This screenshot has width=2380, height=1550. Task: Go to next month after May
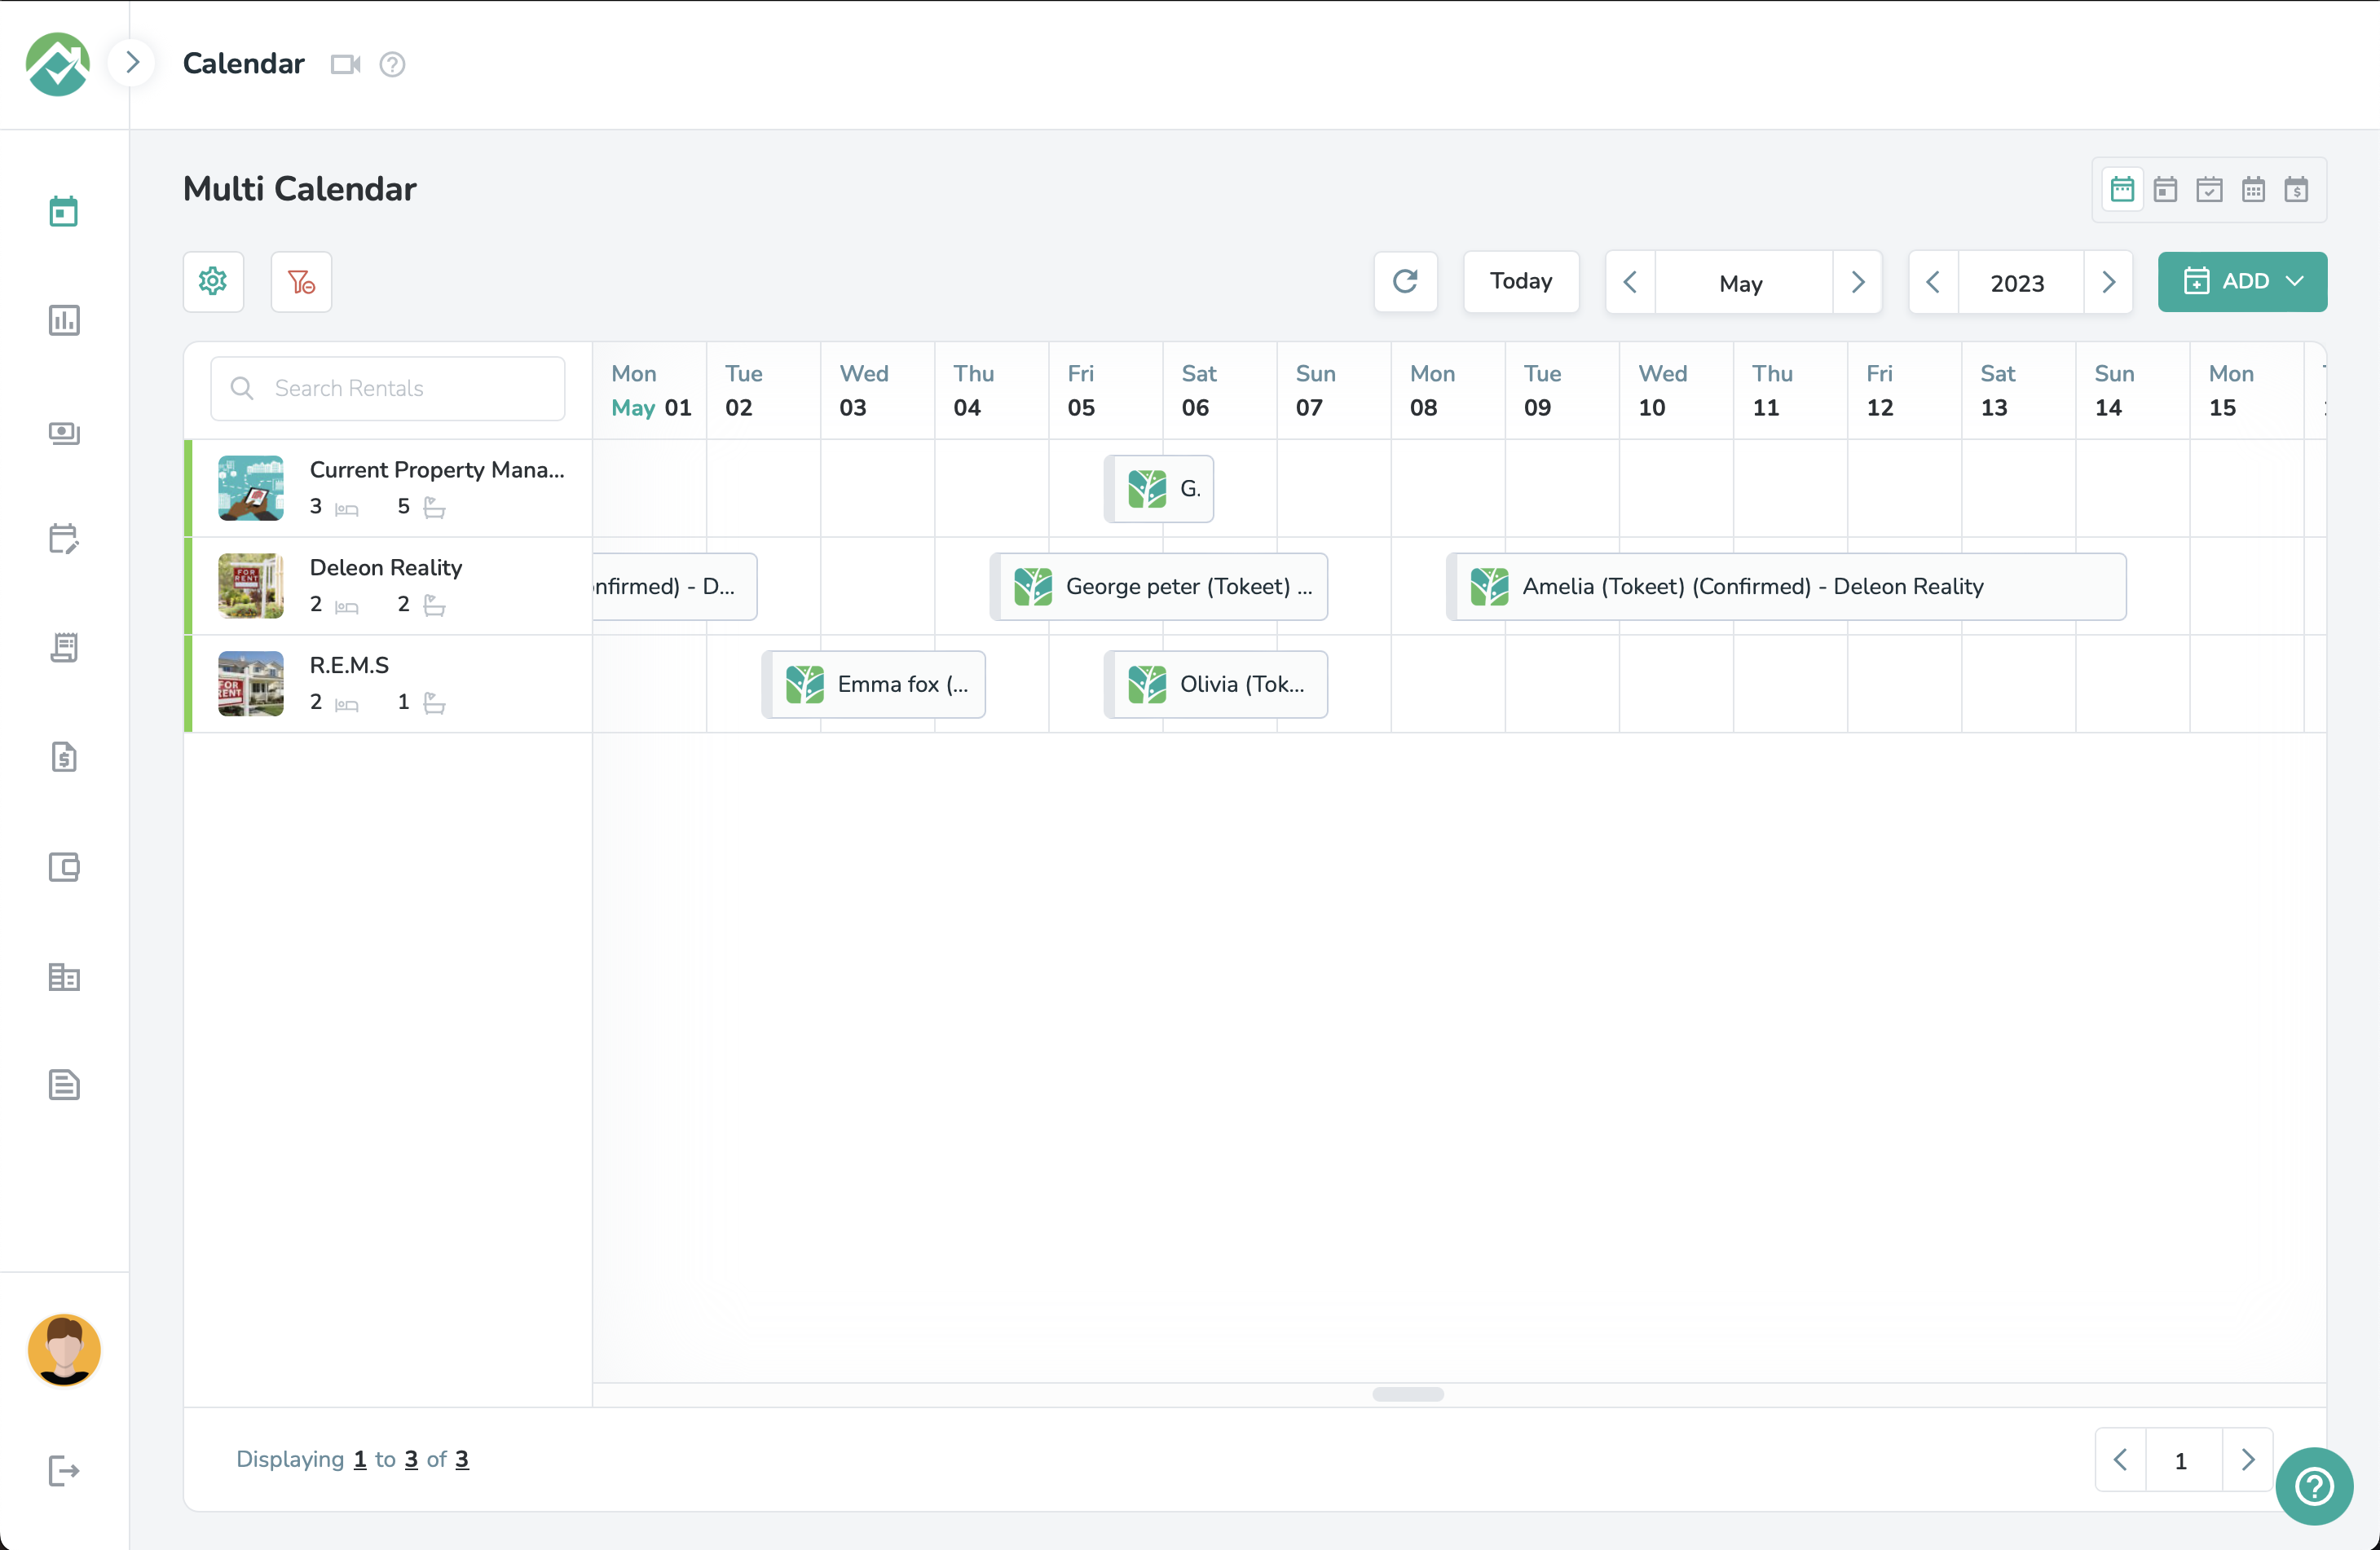point(1857,282)
